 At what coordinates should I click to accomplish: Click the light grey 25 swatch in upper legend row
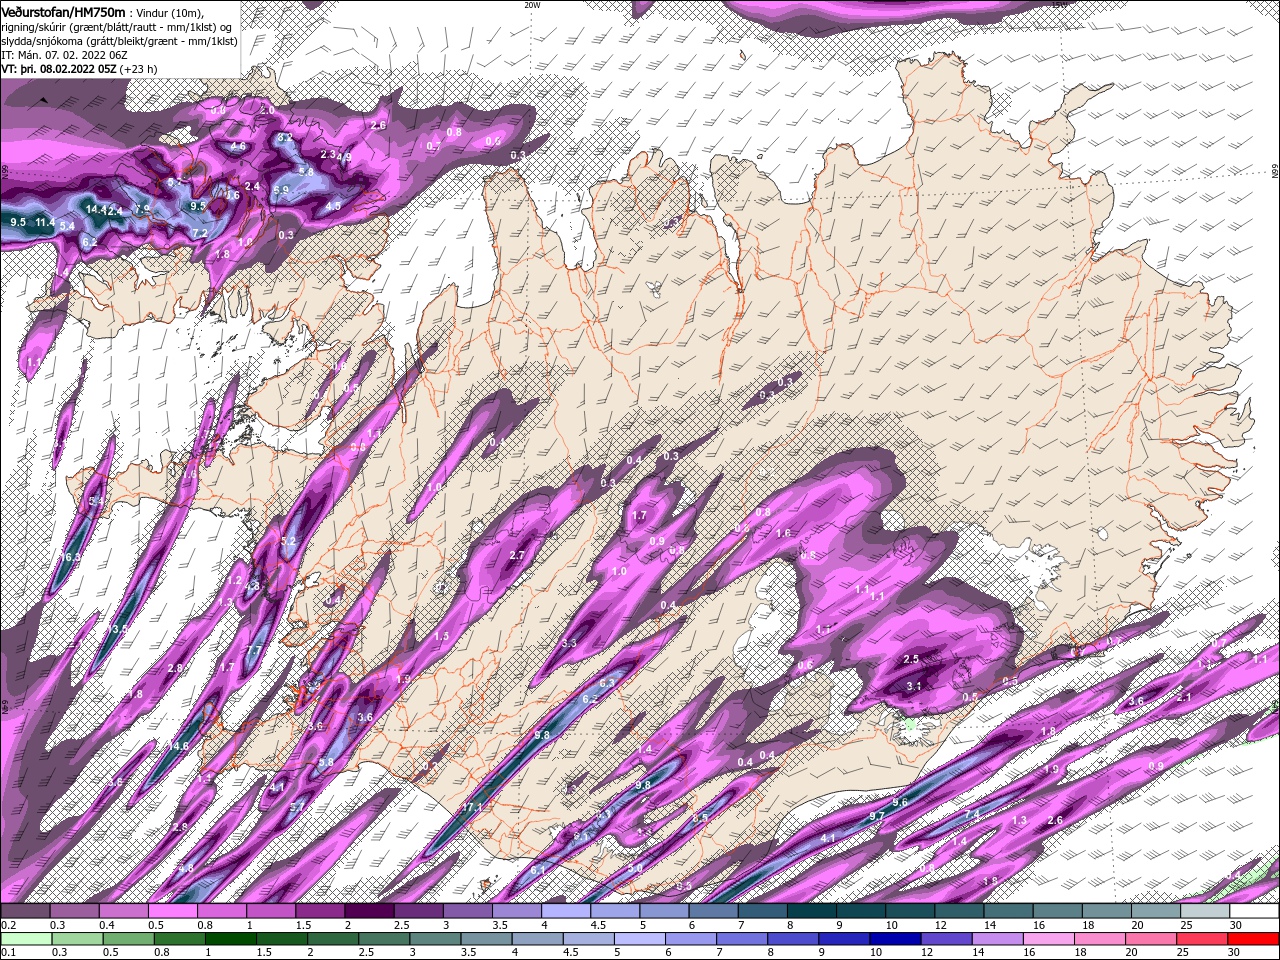pyautogui.click(x=1205, y=912)
